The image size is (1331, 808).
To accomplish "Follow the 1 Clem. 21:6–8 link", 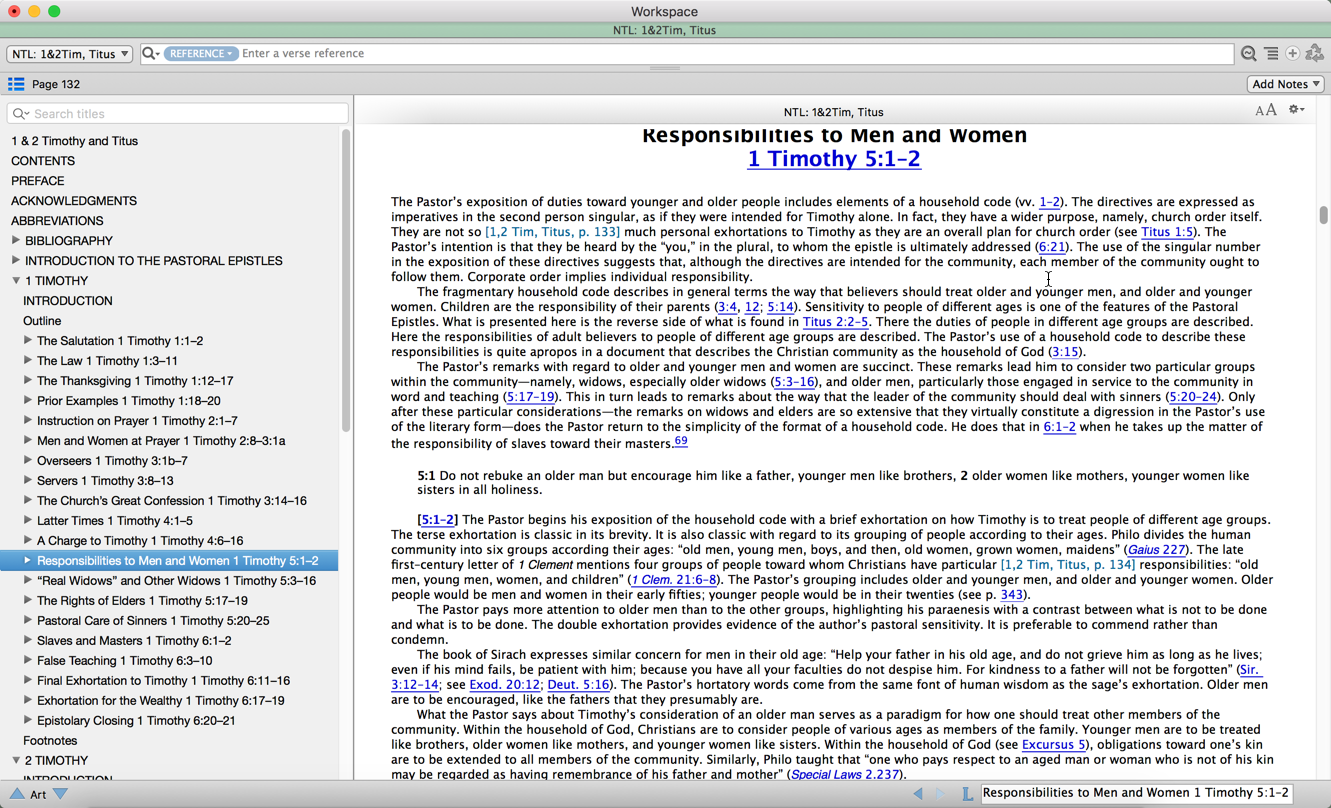I will coord(672,580).
